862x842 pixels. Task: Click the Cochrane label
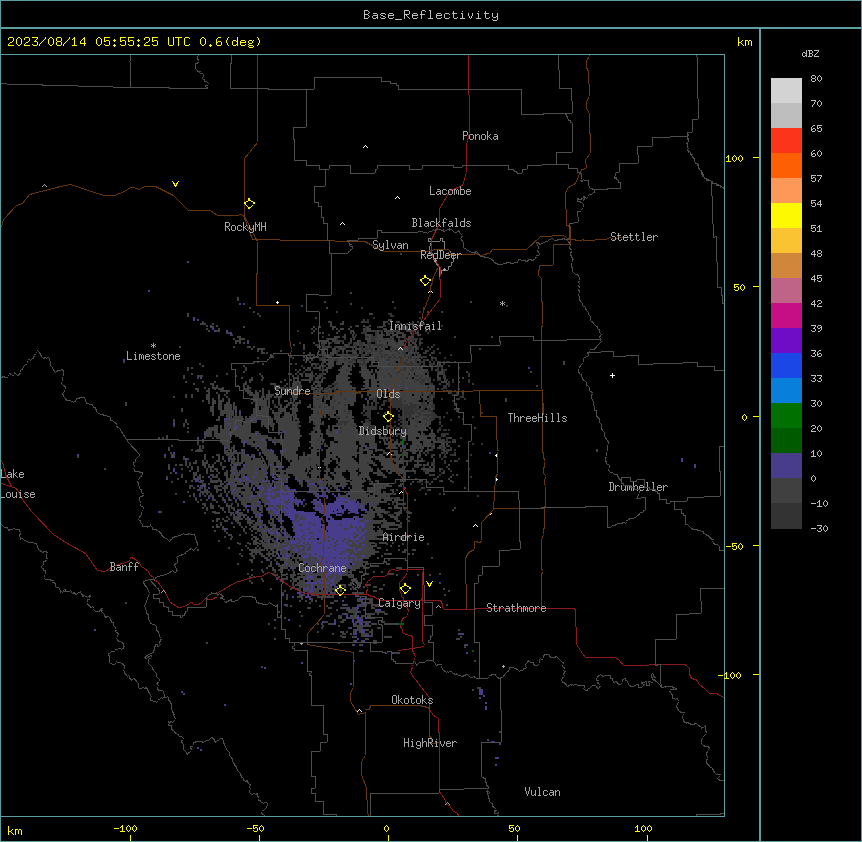[x=322, y=568]
